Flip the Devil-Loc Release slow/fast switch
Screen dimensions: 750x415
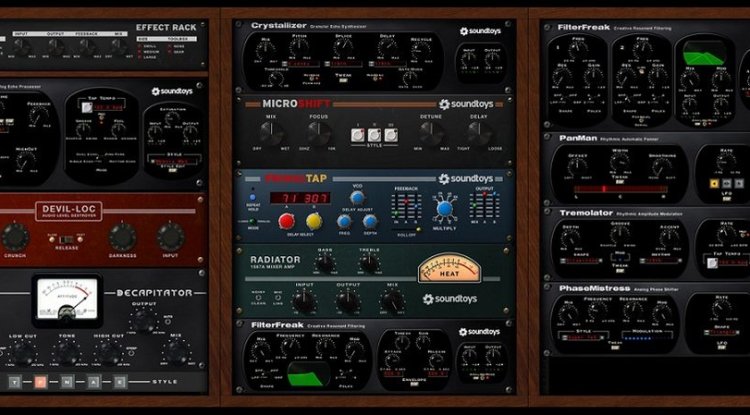click(66, 239)
